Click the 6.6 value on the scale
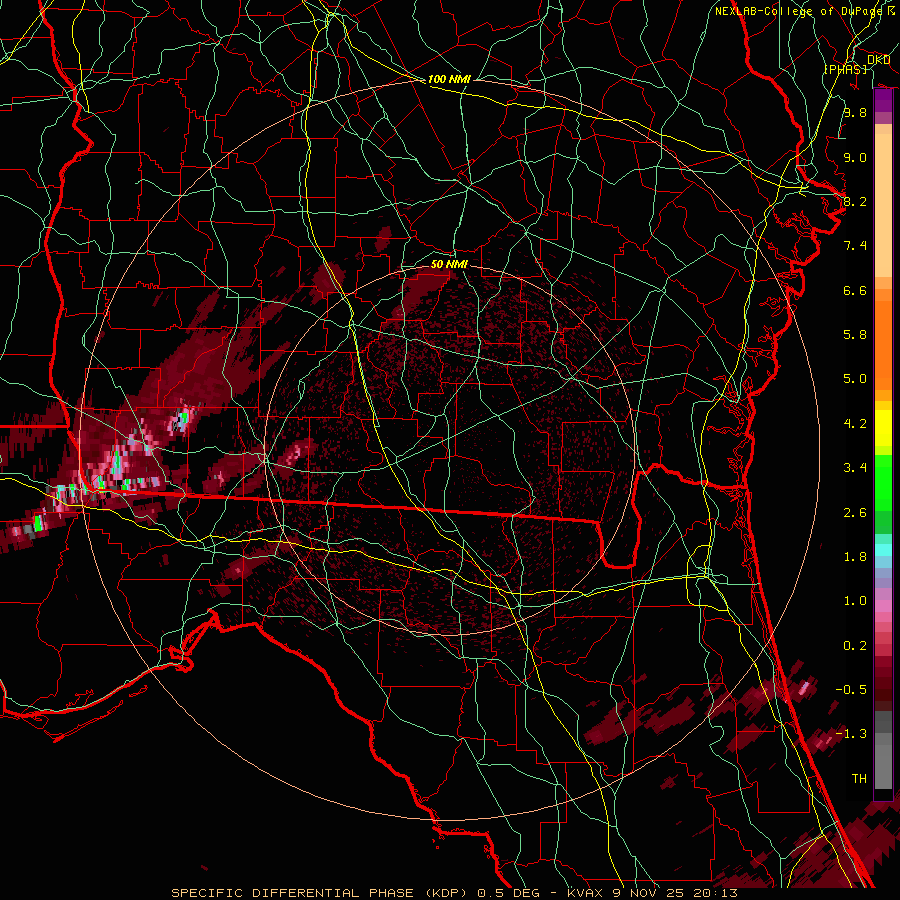 (x=855, y=290)
